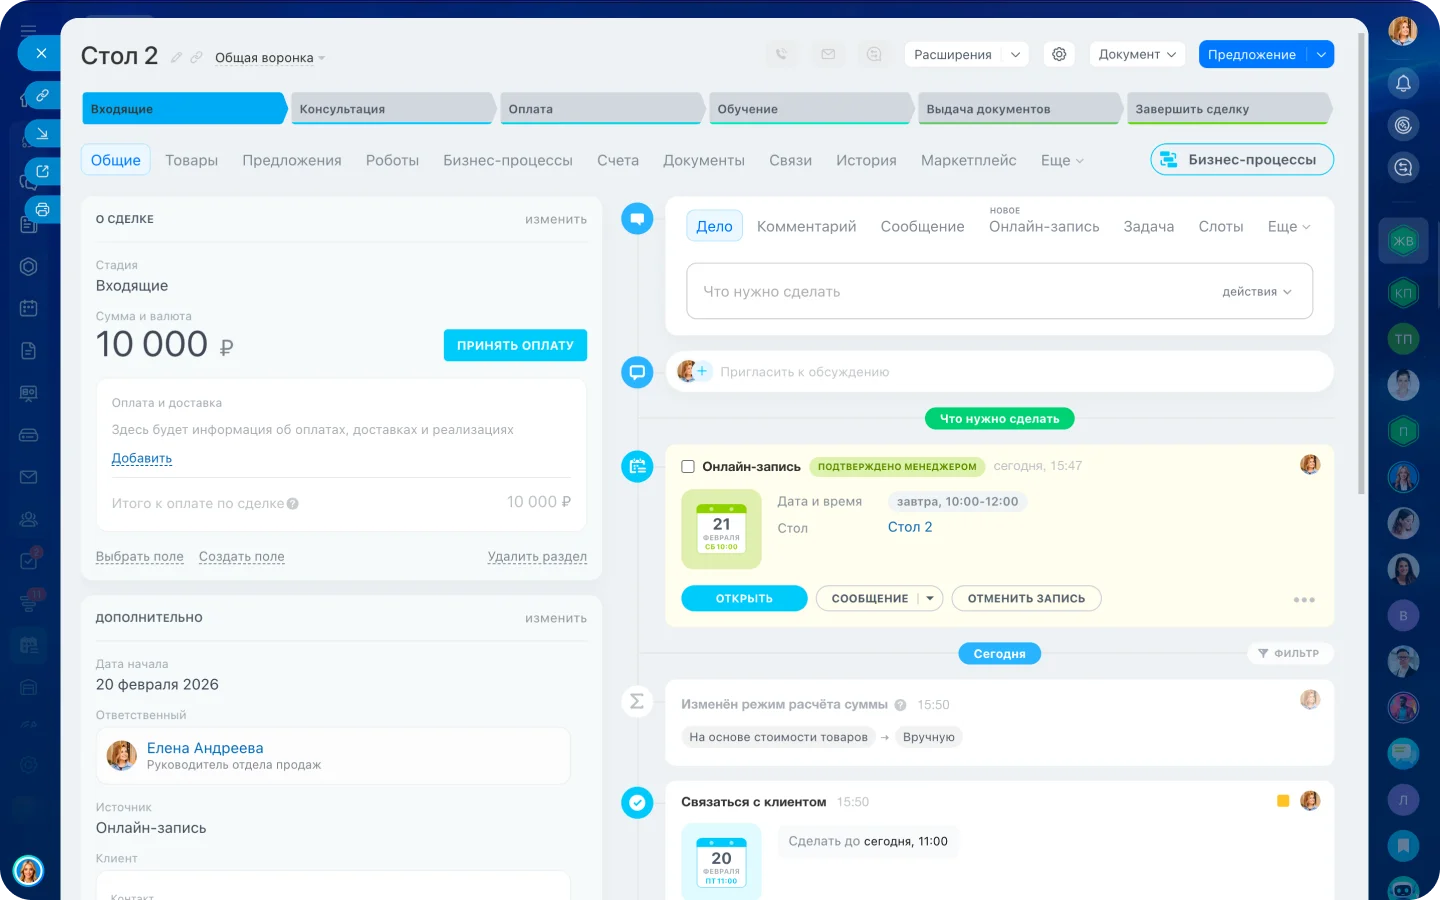
Task: Click the pencil edit icon next to Стол 2
Action: pos(176,57)
